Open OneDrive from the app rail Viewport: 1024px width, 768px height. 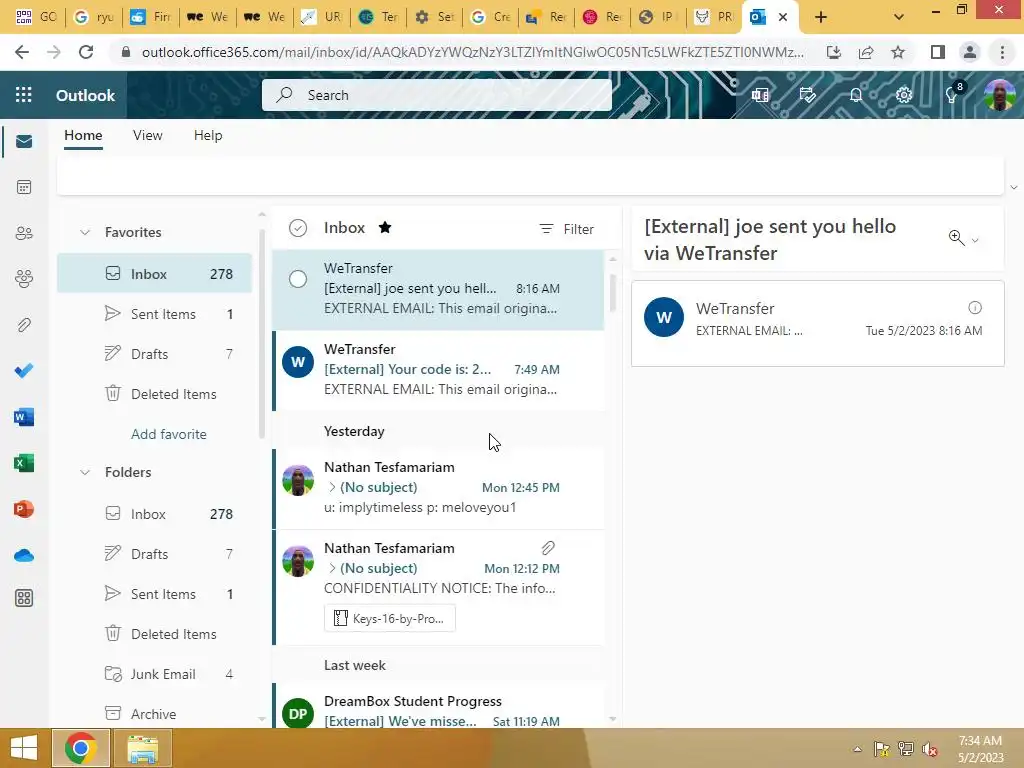coord(24,555)
